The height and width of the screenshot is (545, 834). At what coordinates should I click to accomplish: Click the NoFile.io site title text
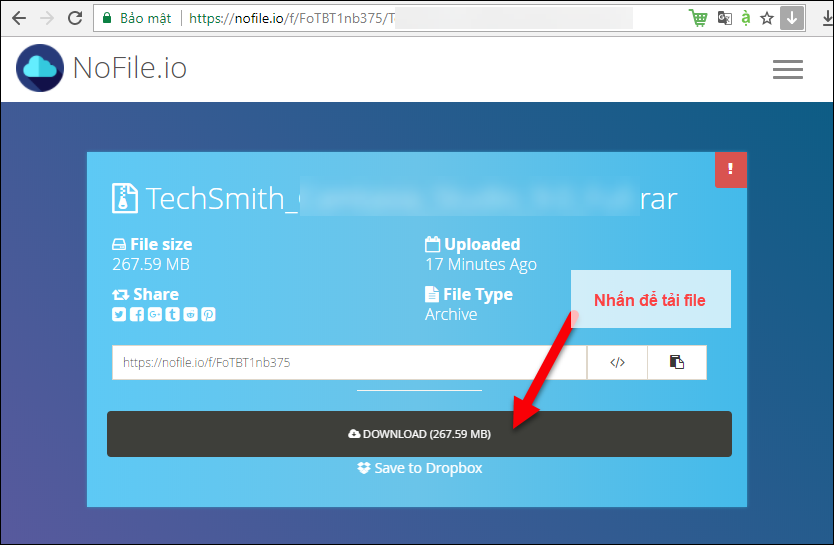pyautogui.click(x=130, y=68)
